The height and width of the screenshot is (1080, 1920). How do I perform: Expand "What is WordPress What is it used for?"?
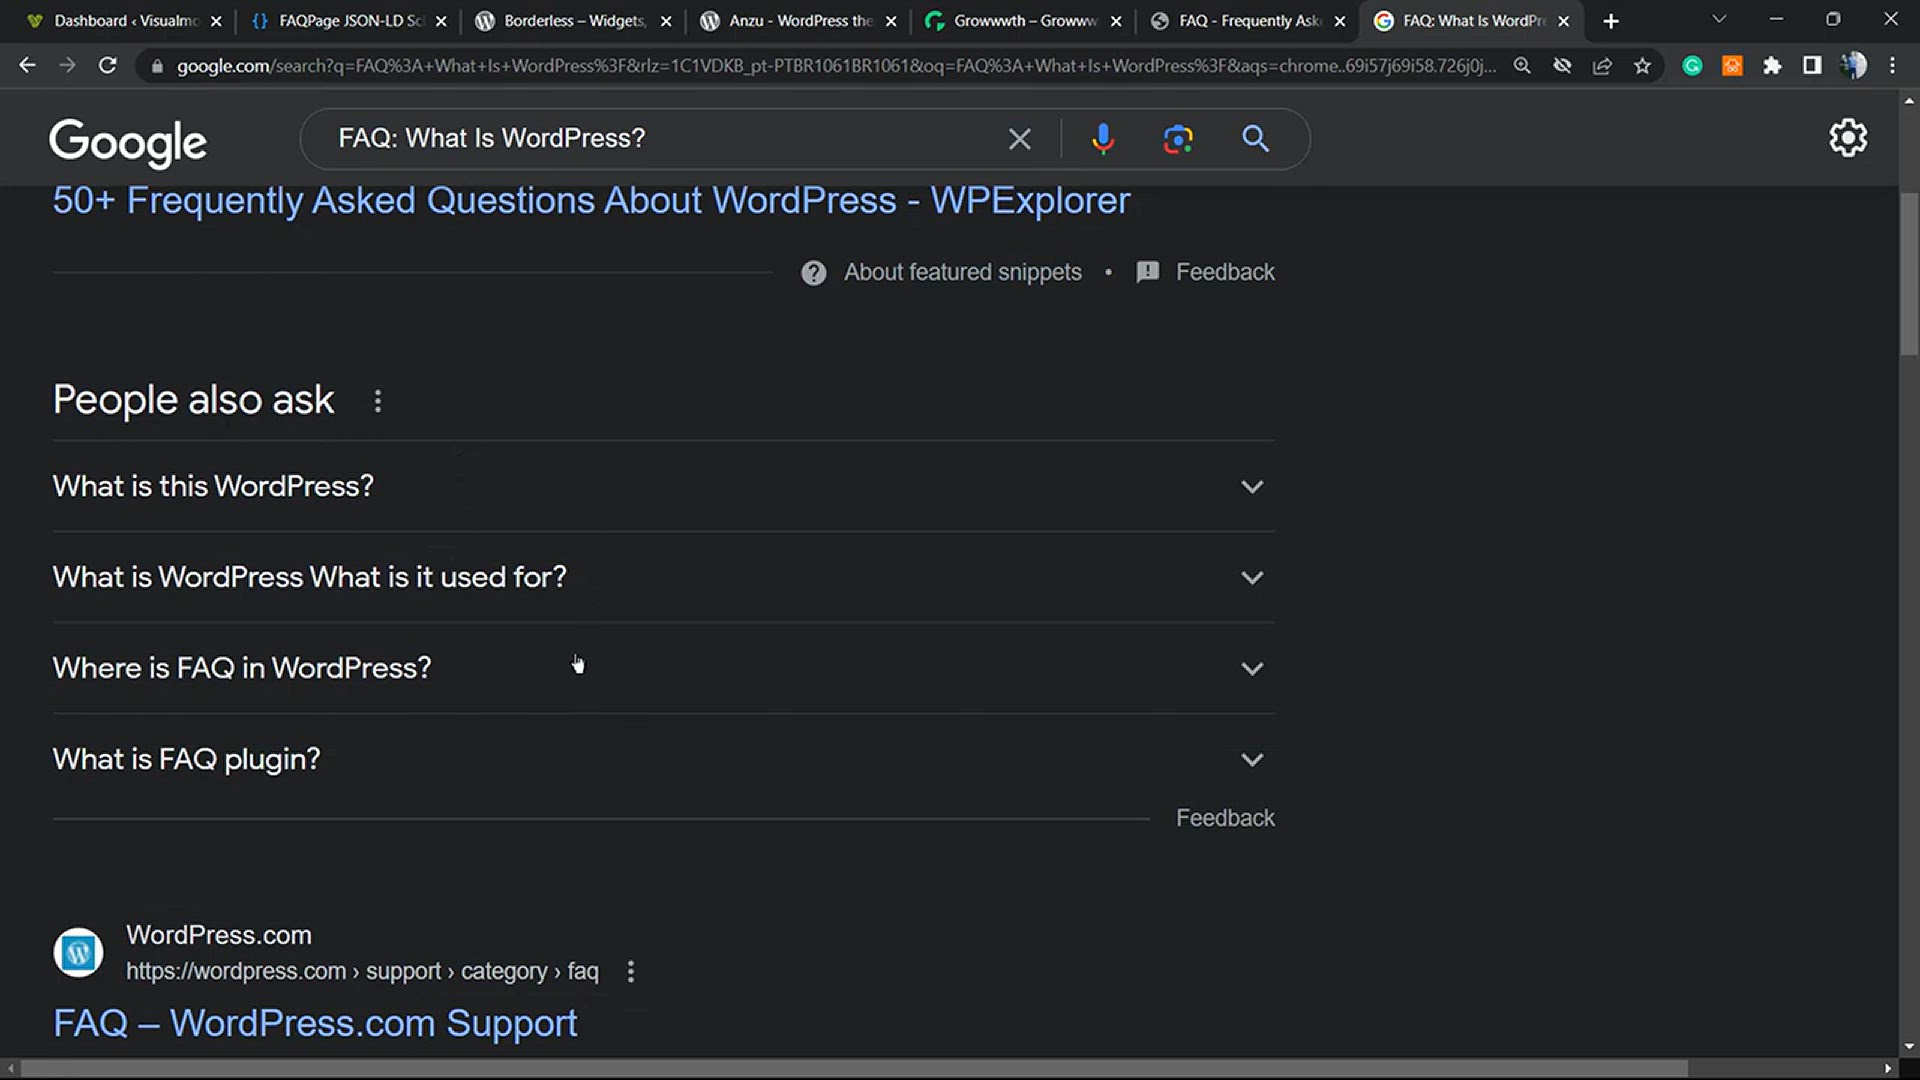coord(663,577)
